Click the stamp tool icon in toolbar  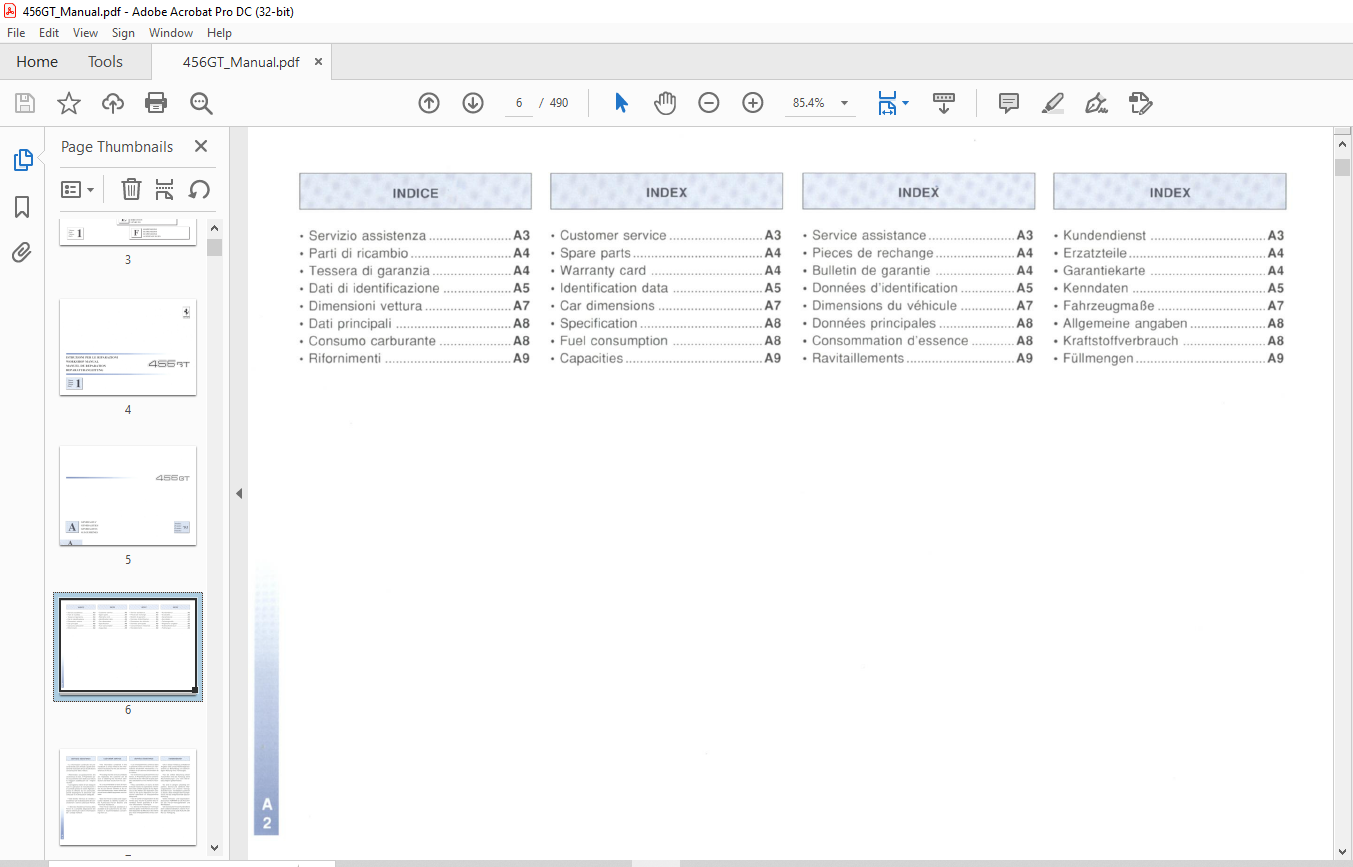pos(1141,103)
